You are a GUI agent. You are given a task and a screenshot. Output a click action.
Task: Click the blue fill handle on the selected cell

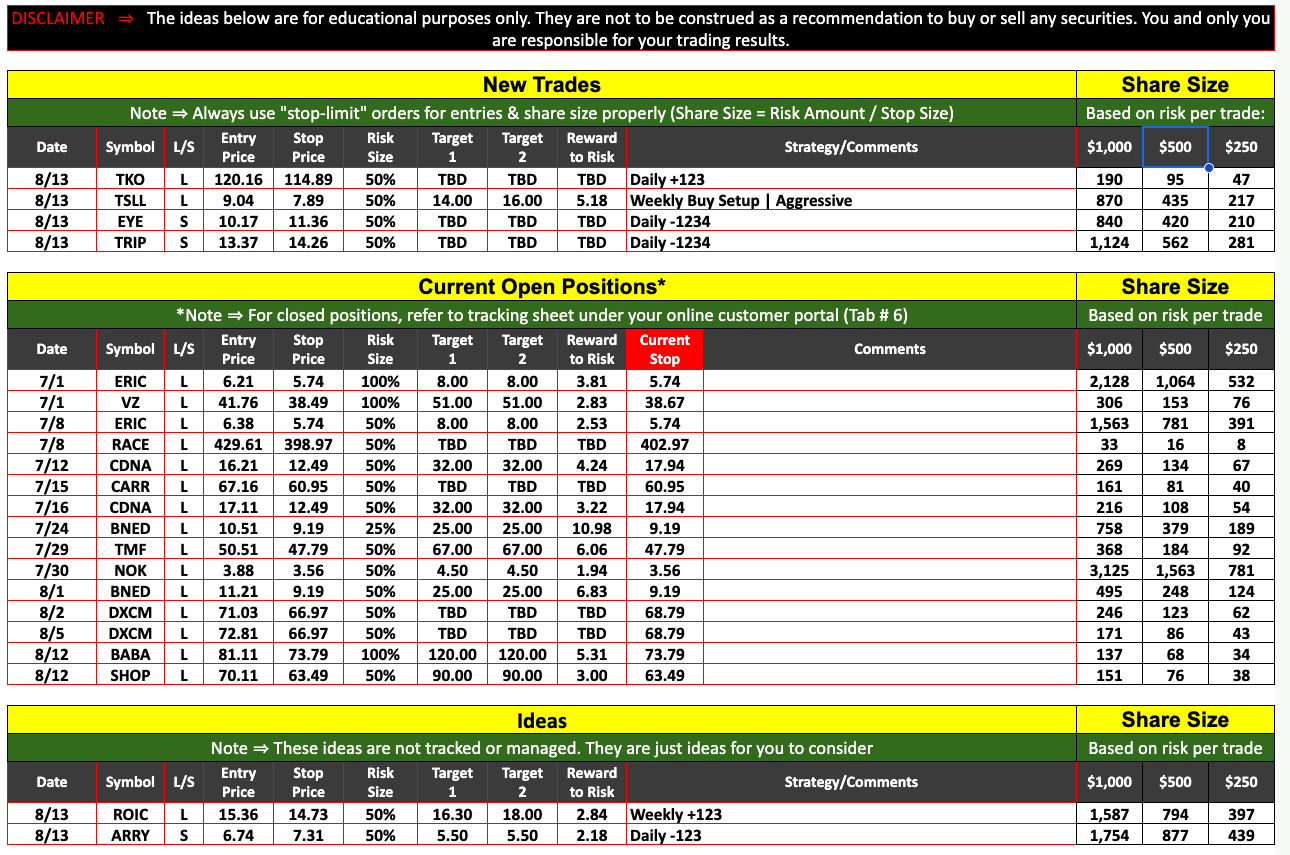click(1208, 168)
